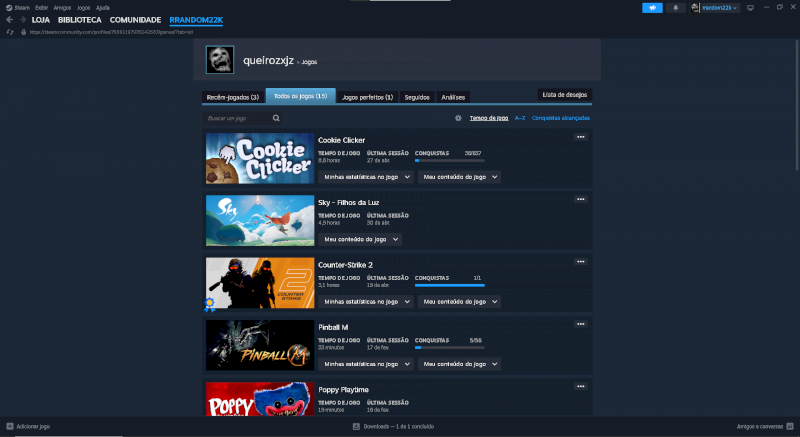Sort games A–Z
The height and width of the screenshot is (437, 800).
coord(519,118)
